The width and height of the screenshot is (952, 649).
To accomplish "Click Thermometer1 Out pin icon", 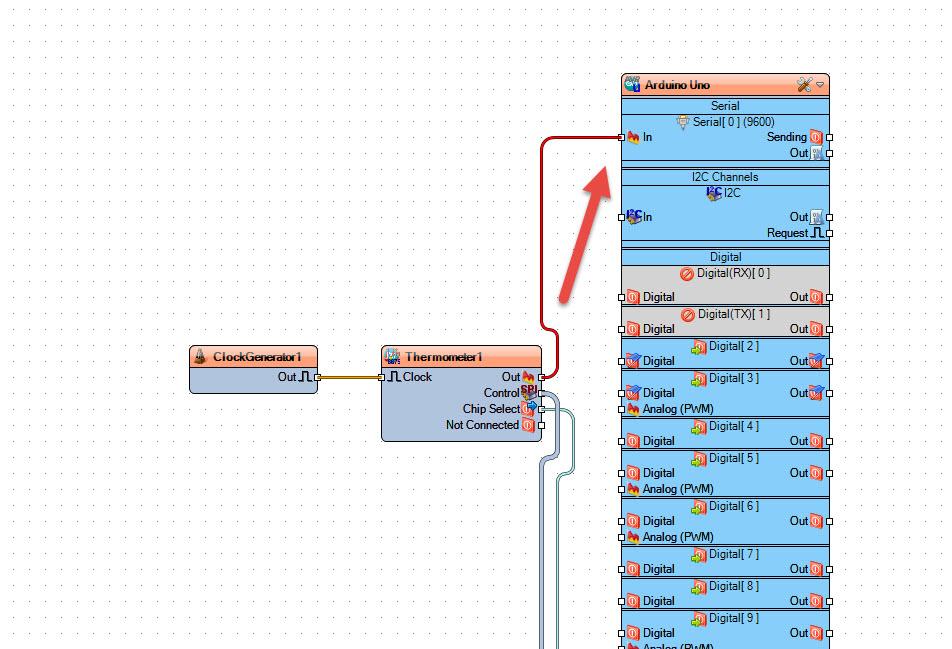I will [528, 377].
